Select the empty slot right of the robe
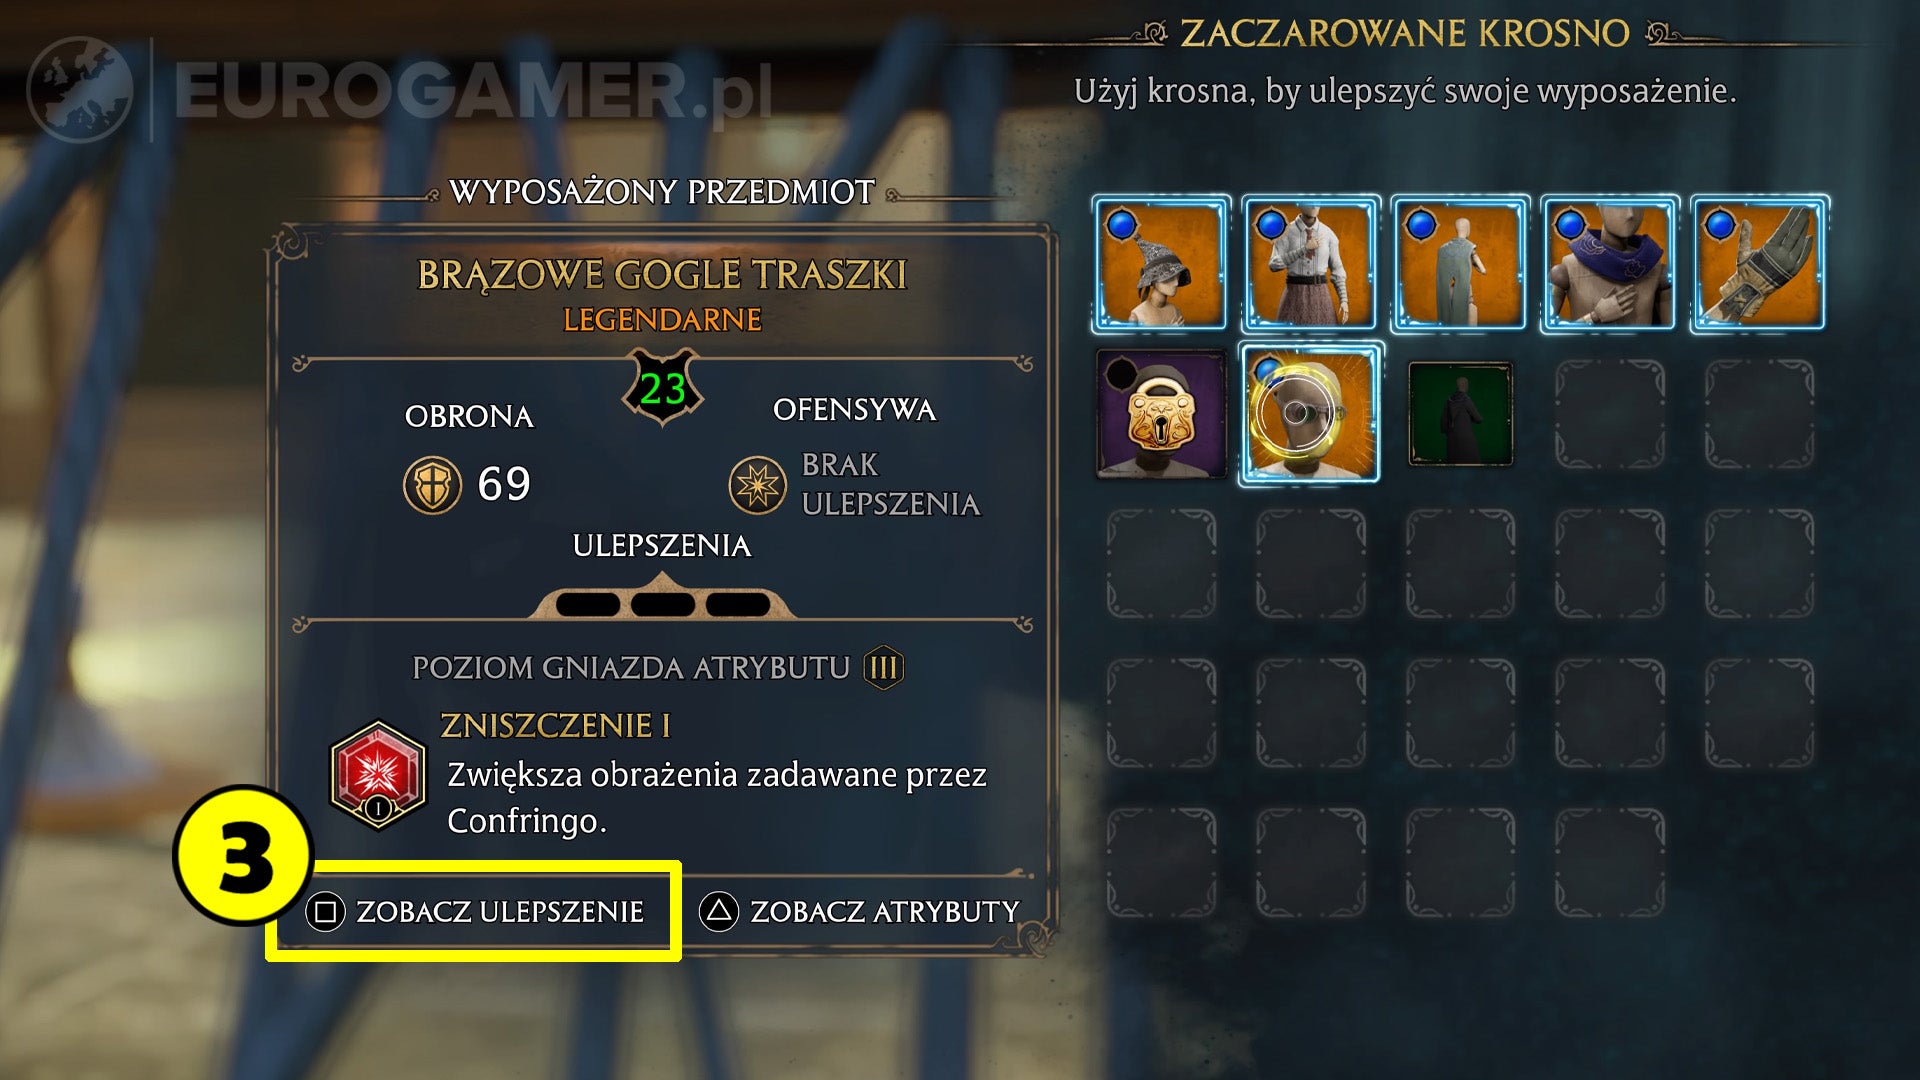Image resolution: width=1920 pixels, height=1080 pixels. point(1610,414)
